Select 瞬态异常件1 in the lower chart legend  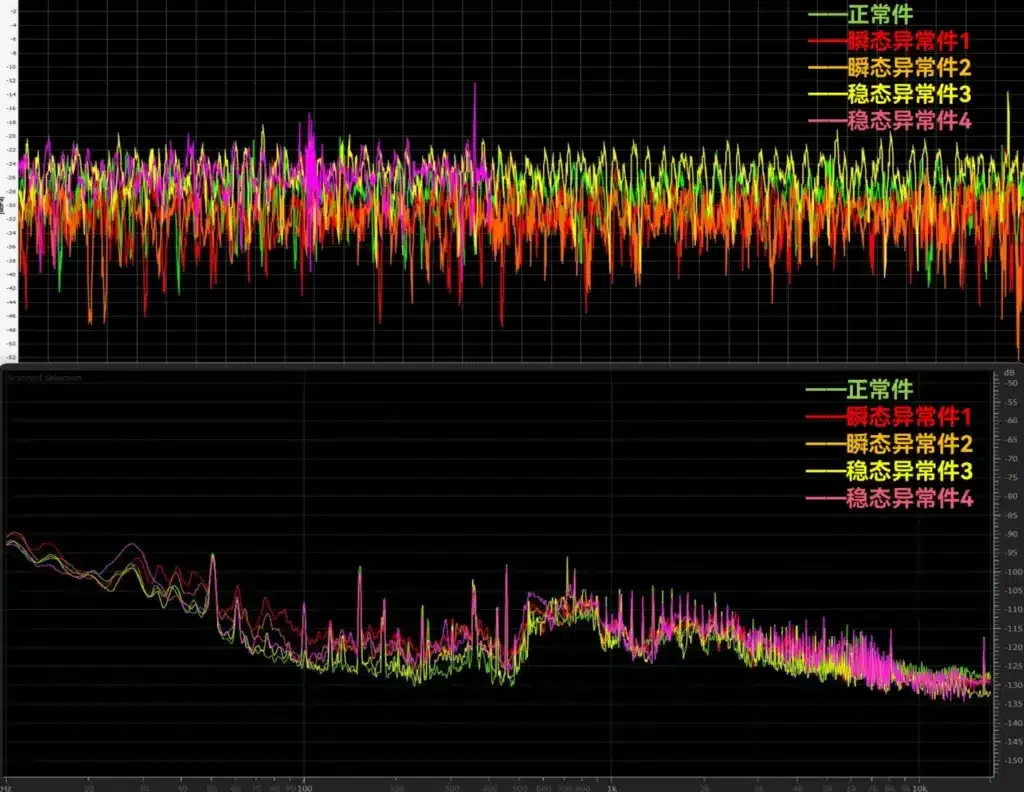(x=908, y=417)
